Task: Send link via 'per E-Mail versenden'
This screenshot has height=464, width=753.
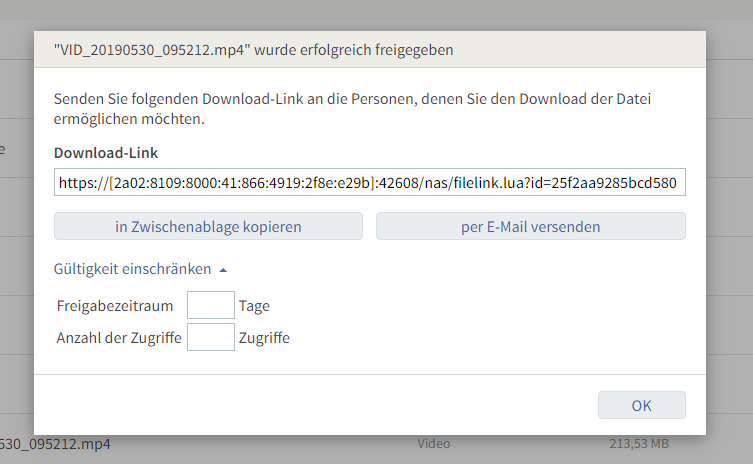Action: [x=531, y=226]
